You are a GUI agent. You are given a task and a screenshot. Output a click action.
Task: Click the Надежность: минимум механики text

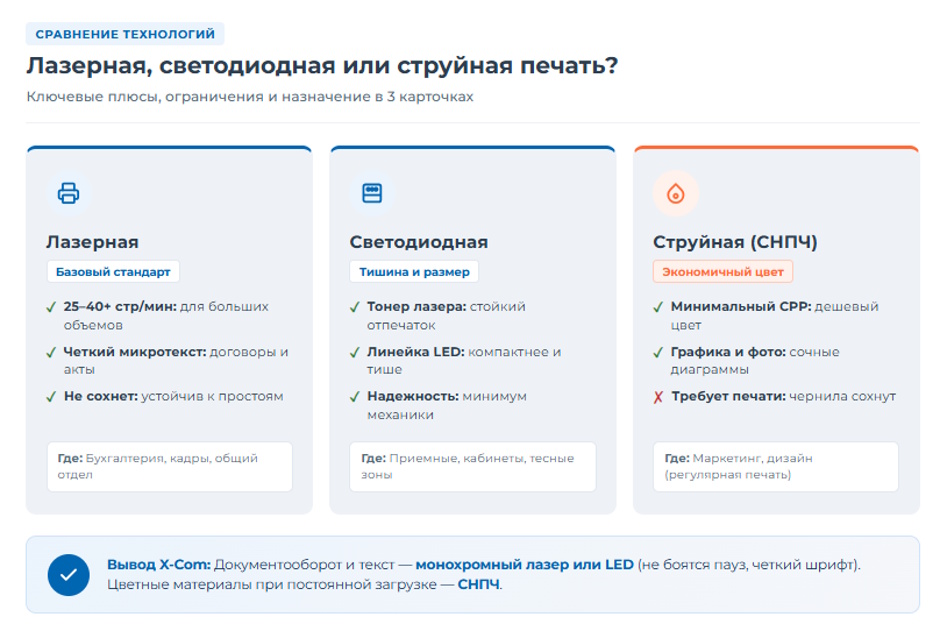[x=447, y=405]
